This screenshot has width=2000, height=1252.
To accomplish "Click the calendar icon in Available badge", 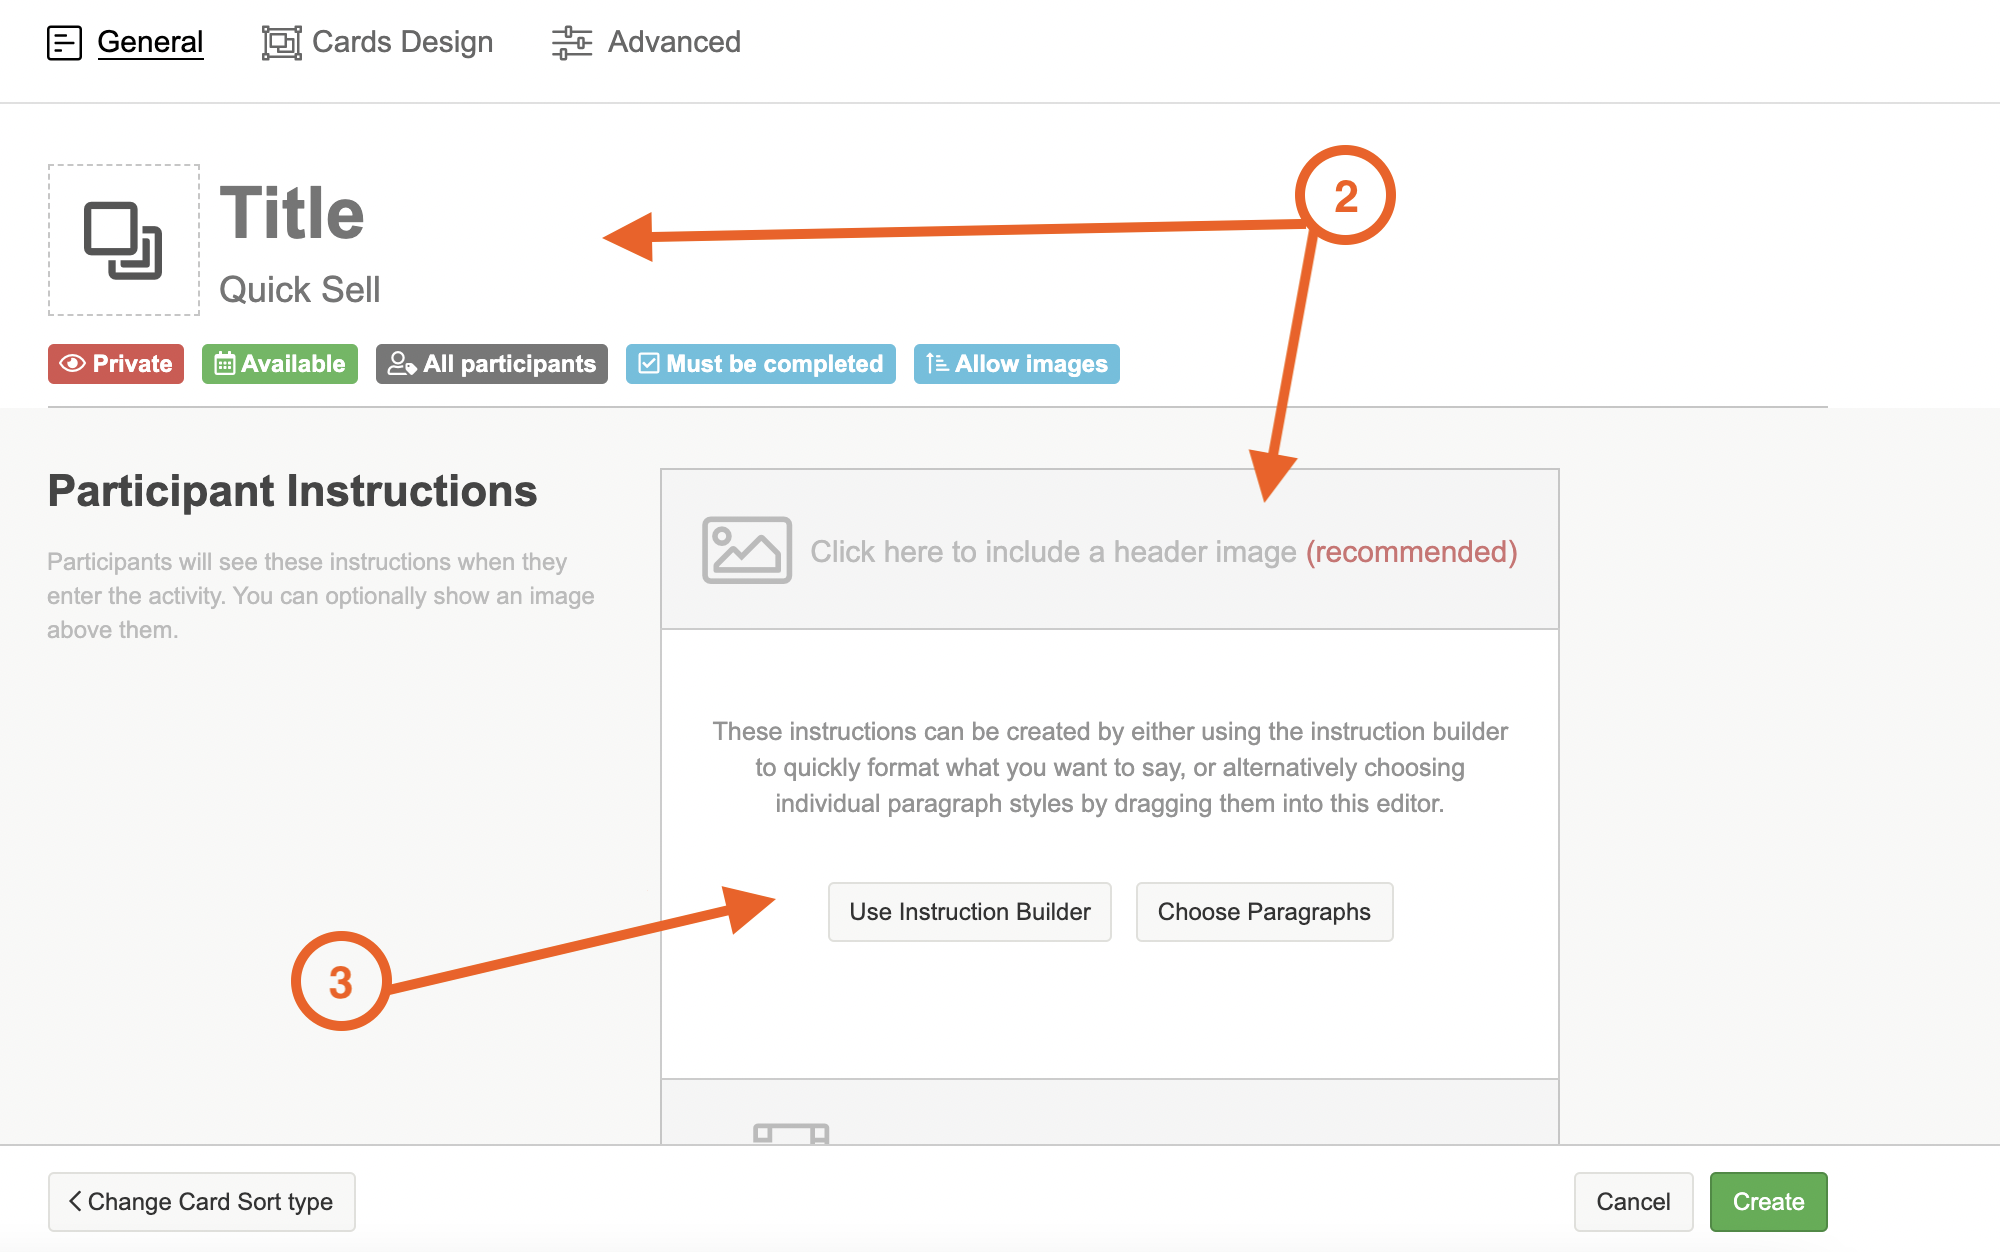I will (224, 364).
